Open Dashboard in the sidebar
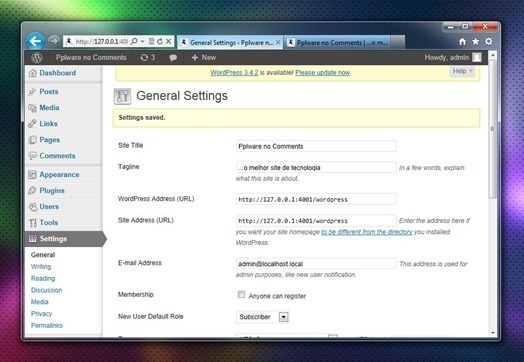 click(x=57, y=73)
